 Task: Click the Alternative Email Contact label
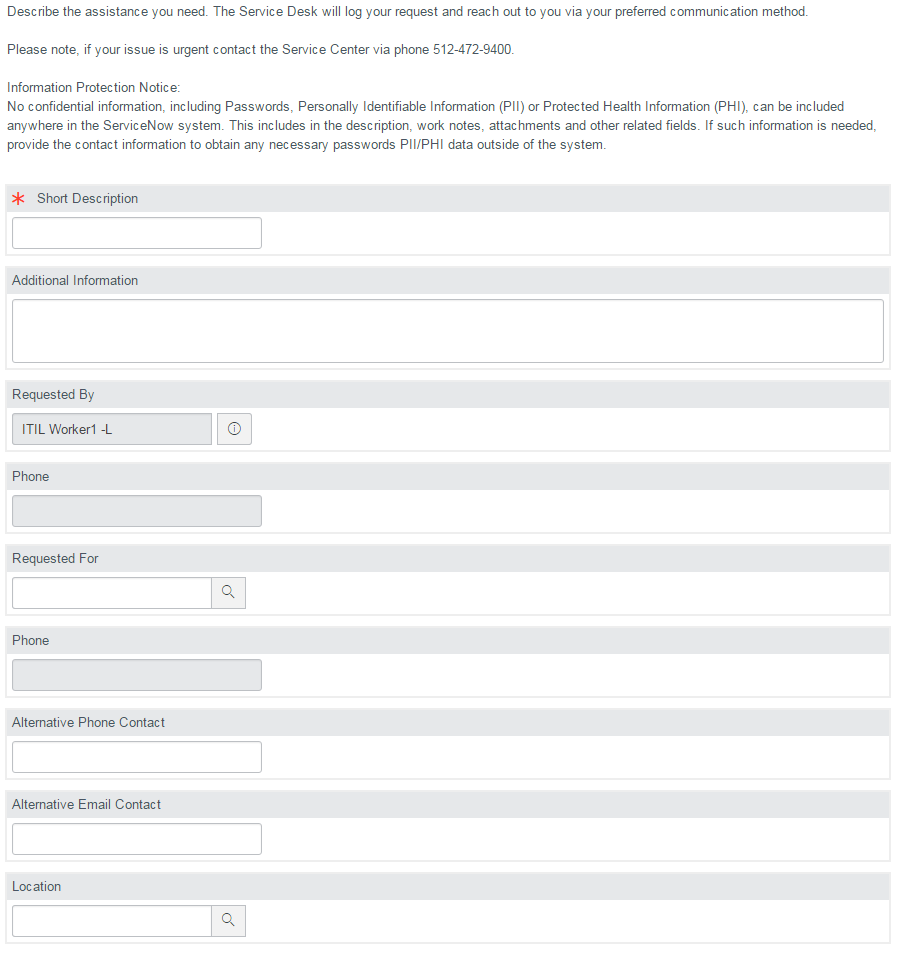point(86,805)
